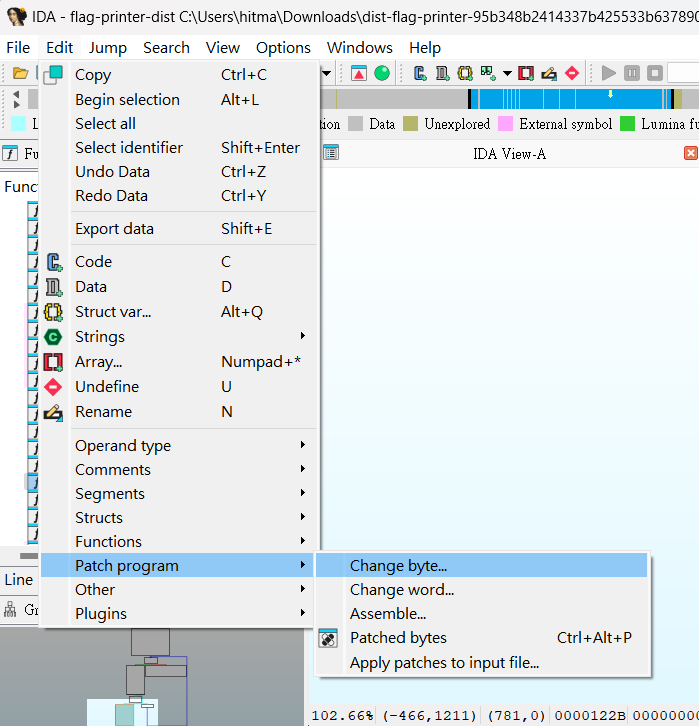
Task: Click the red Array toolbar icon
Action: point(526,73)
